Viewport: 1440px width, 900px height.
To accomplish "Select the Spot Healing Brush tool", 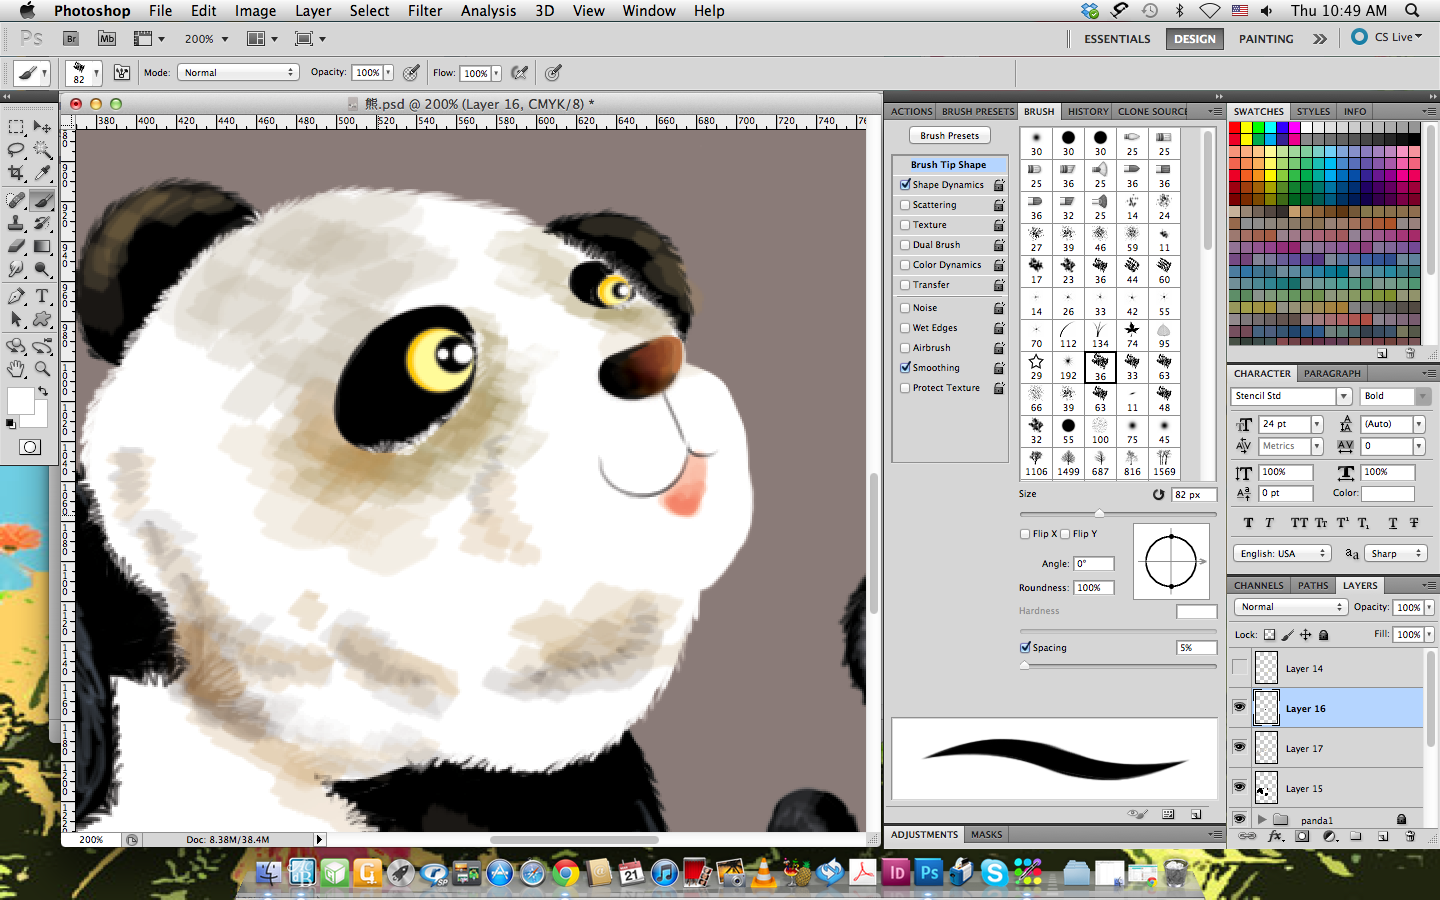I will coord(16,200).
